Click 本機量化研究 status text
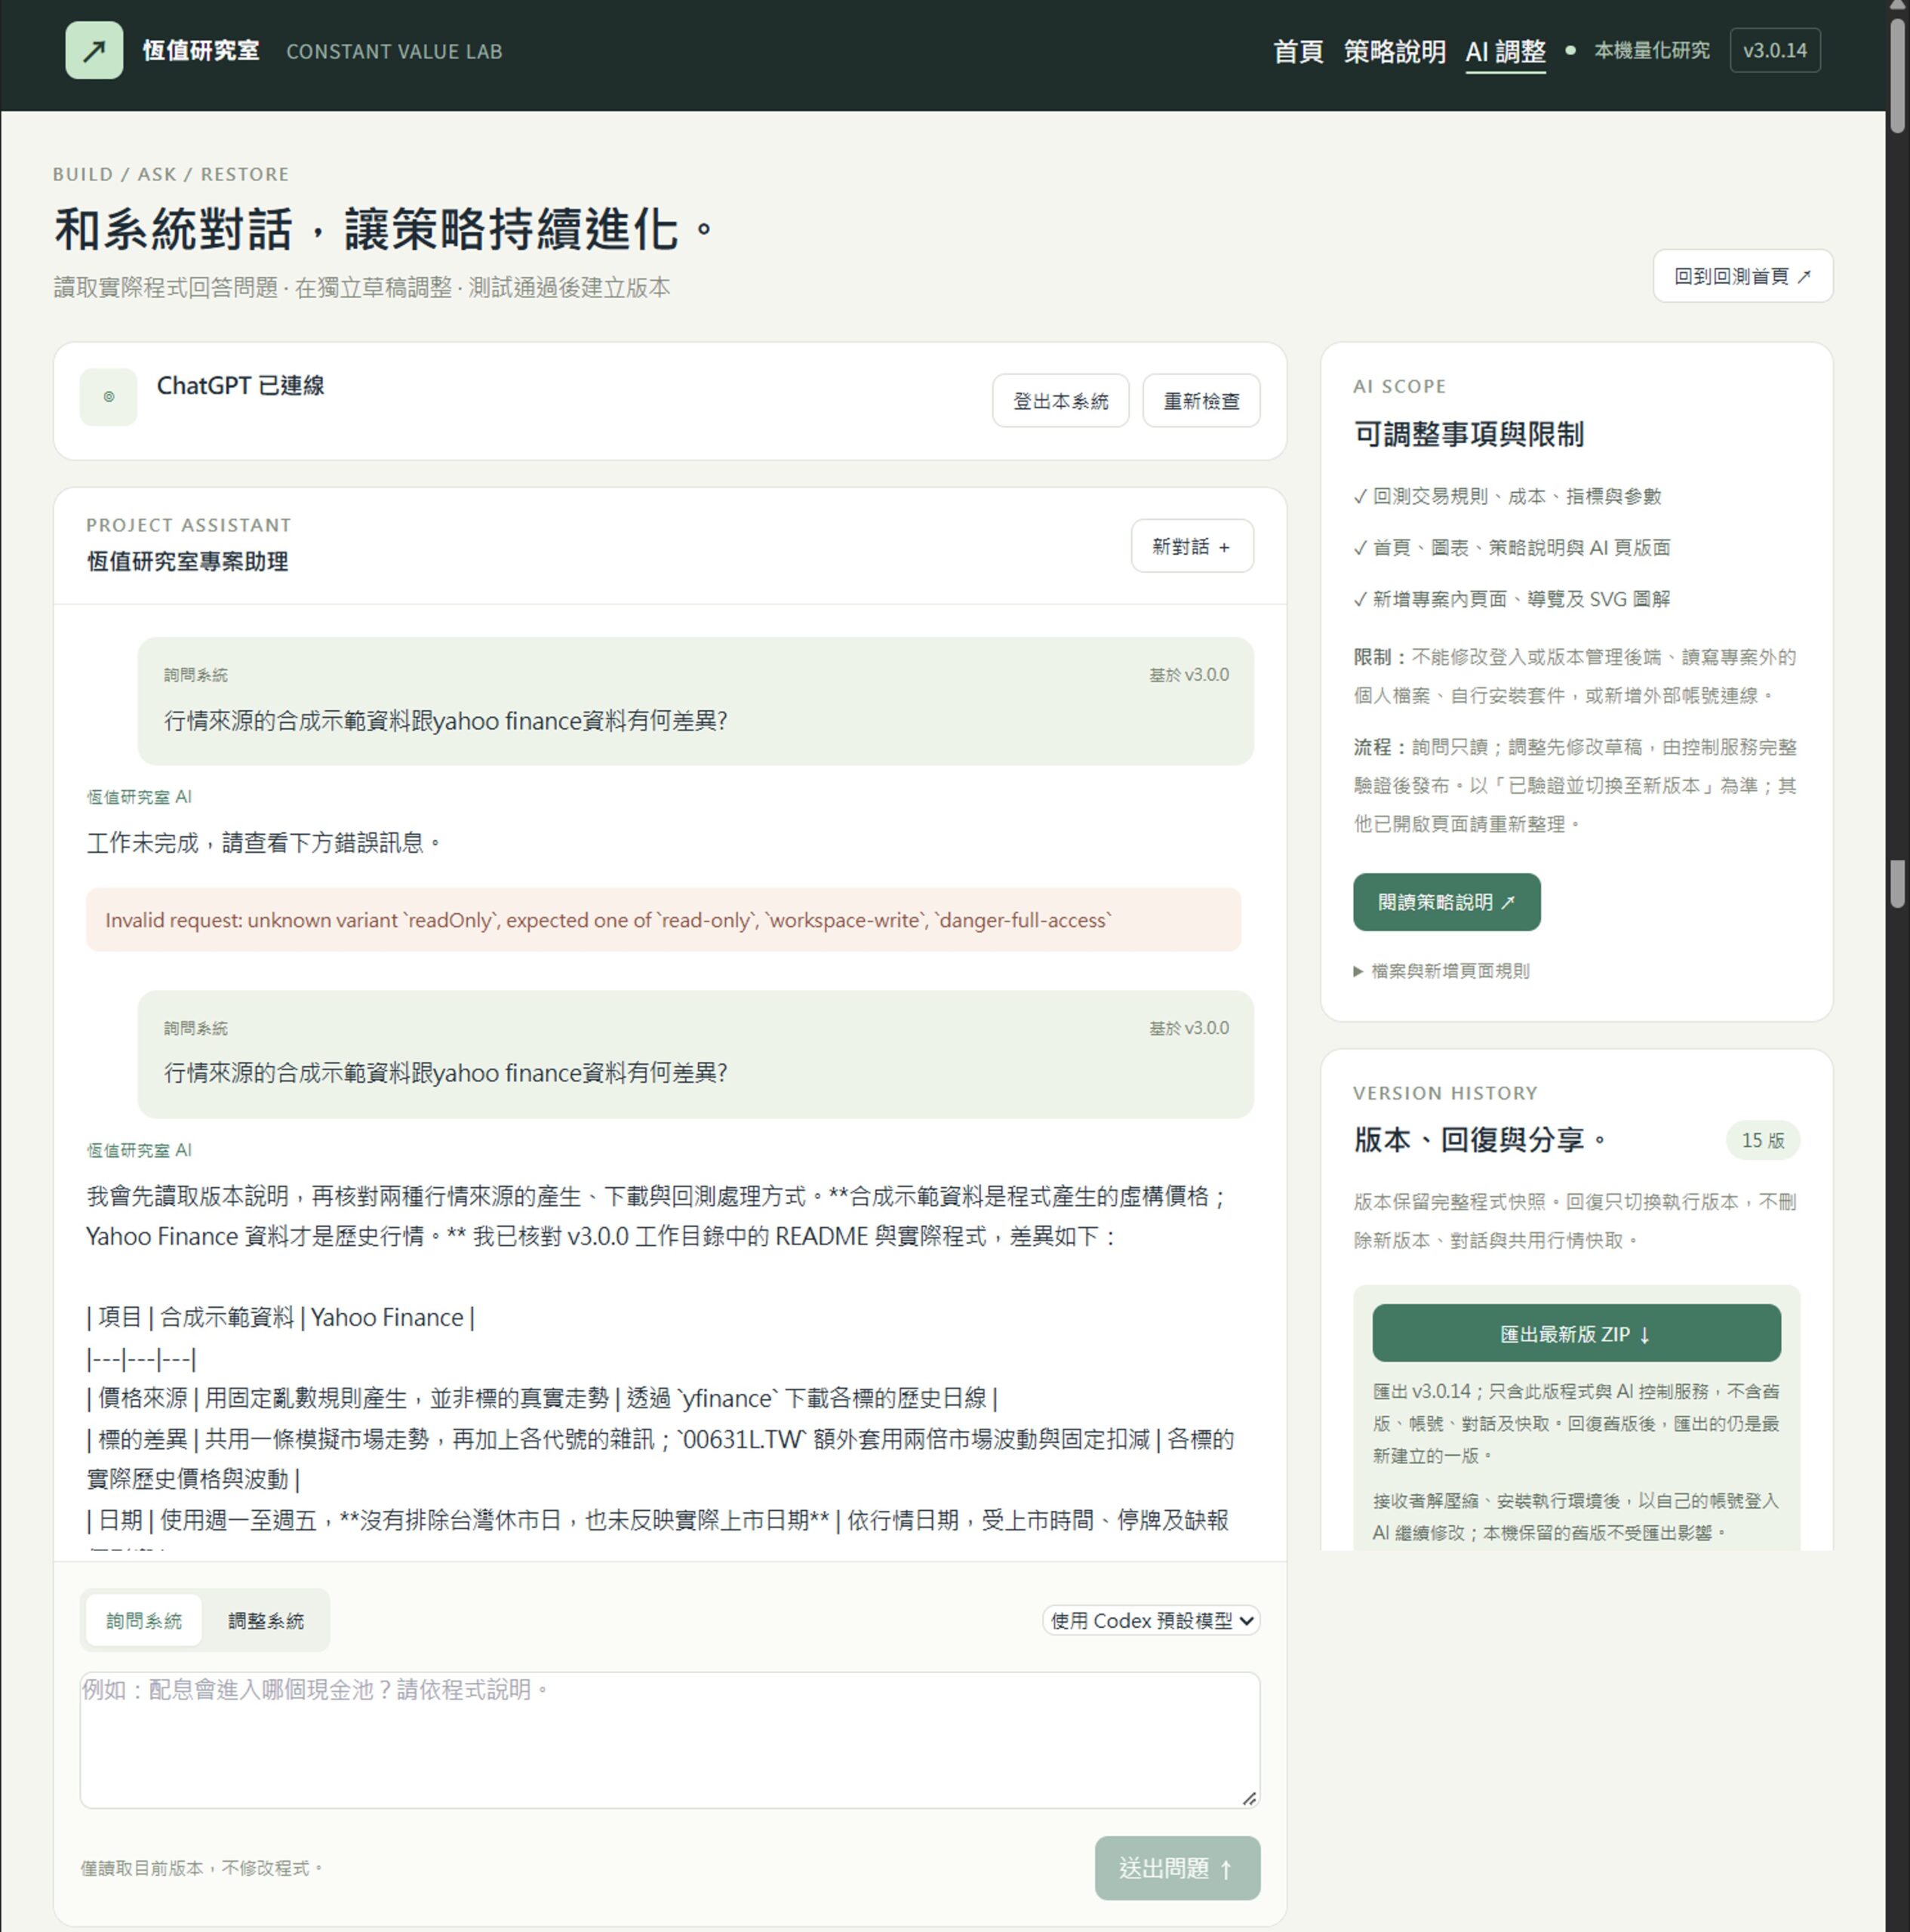Screen dimensions: 1910x1932 pyautogui.click(x=1651, y=50)
